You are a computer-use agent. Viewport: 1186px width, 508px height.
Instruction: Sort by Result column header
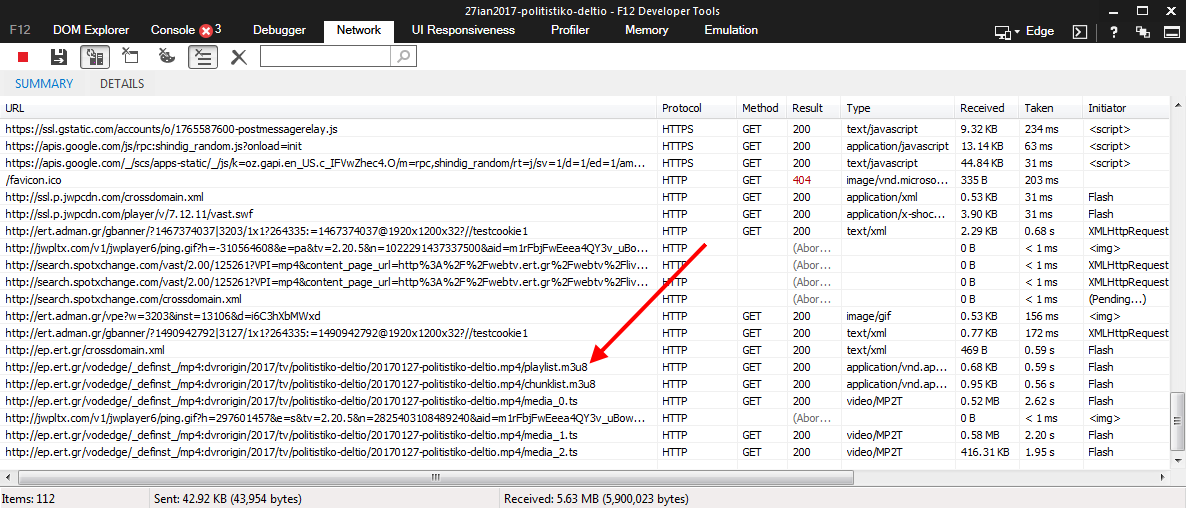[x=814, y=108]
